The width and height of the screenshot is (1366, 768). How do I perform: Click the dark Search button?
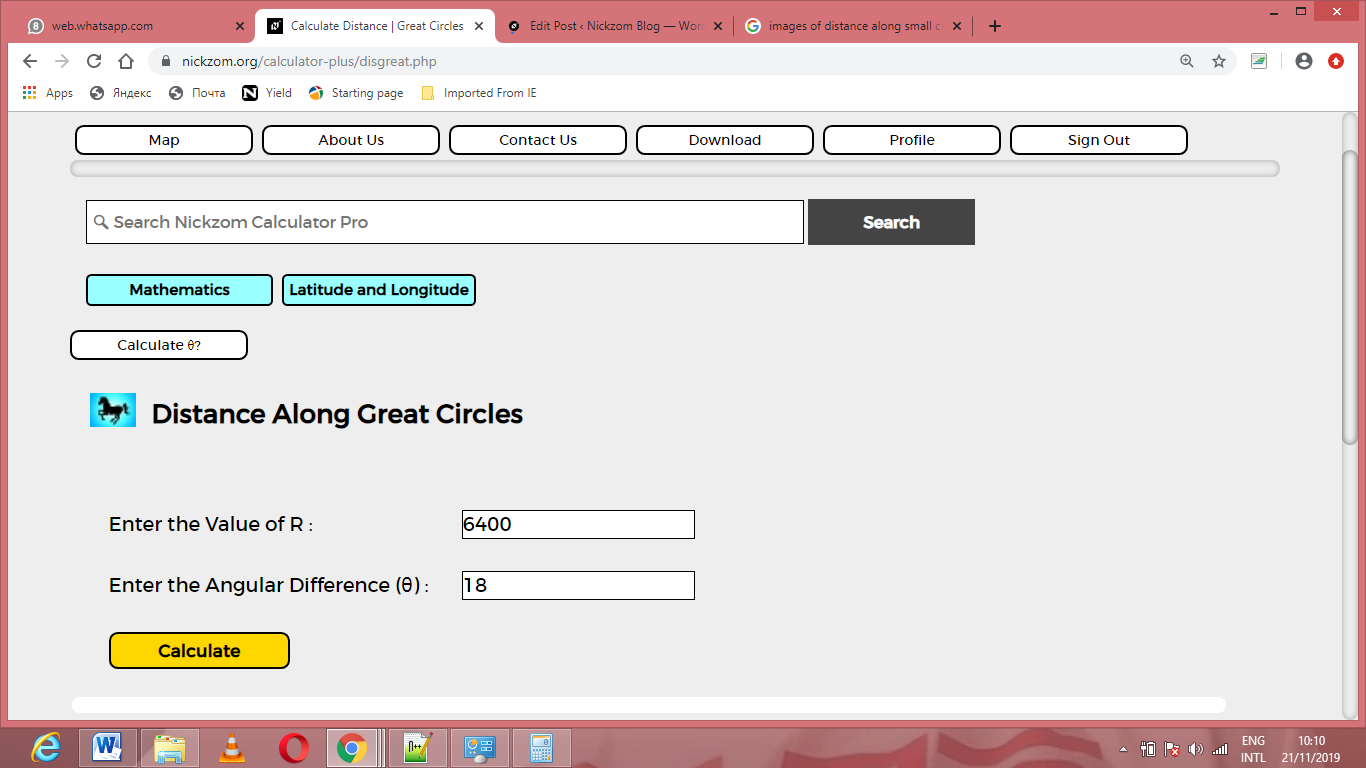click(x=891, y=222)
